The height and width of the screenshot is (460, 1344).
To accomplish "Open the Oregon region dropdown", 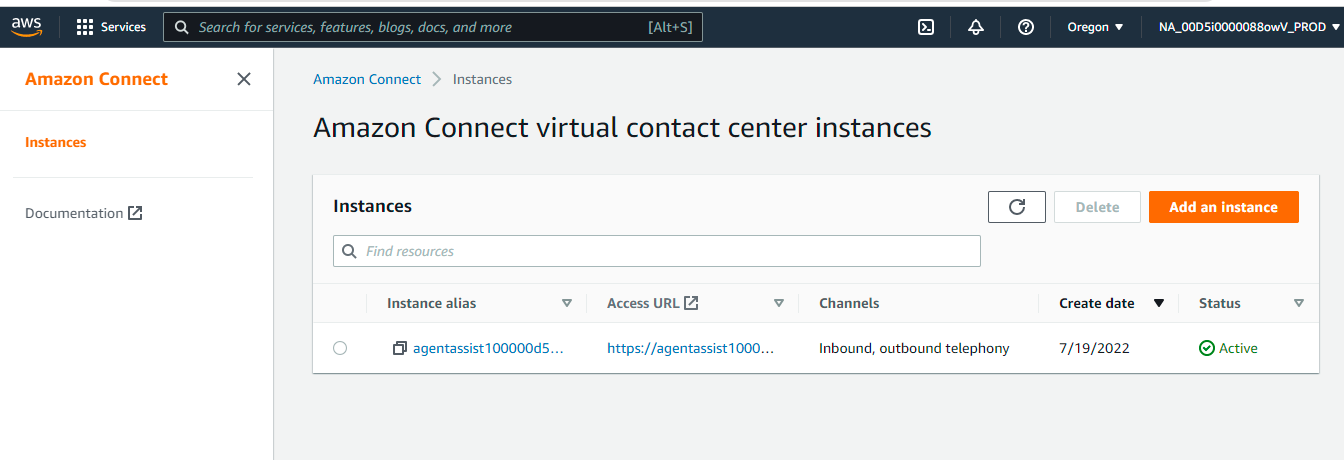I will point(1095,27).
